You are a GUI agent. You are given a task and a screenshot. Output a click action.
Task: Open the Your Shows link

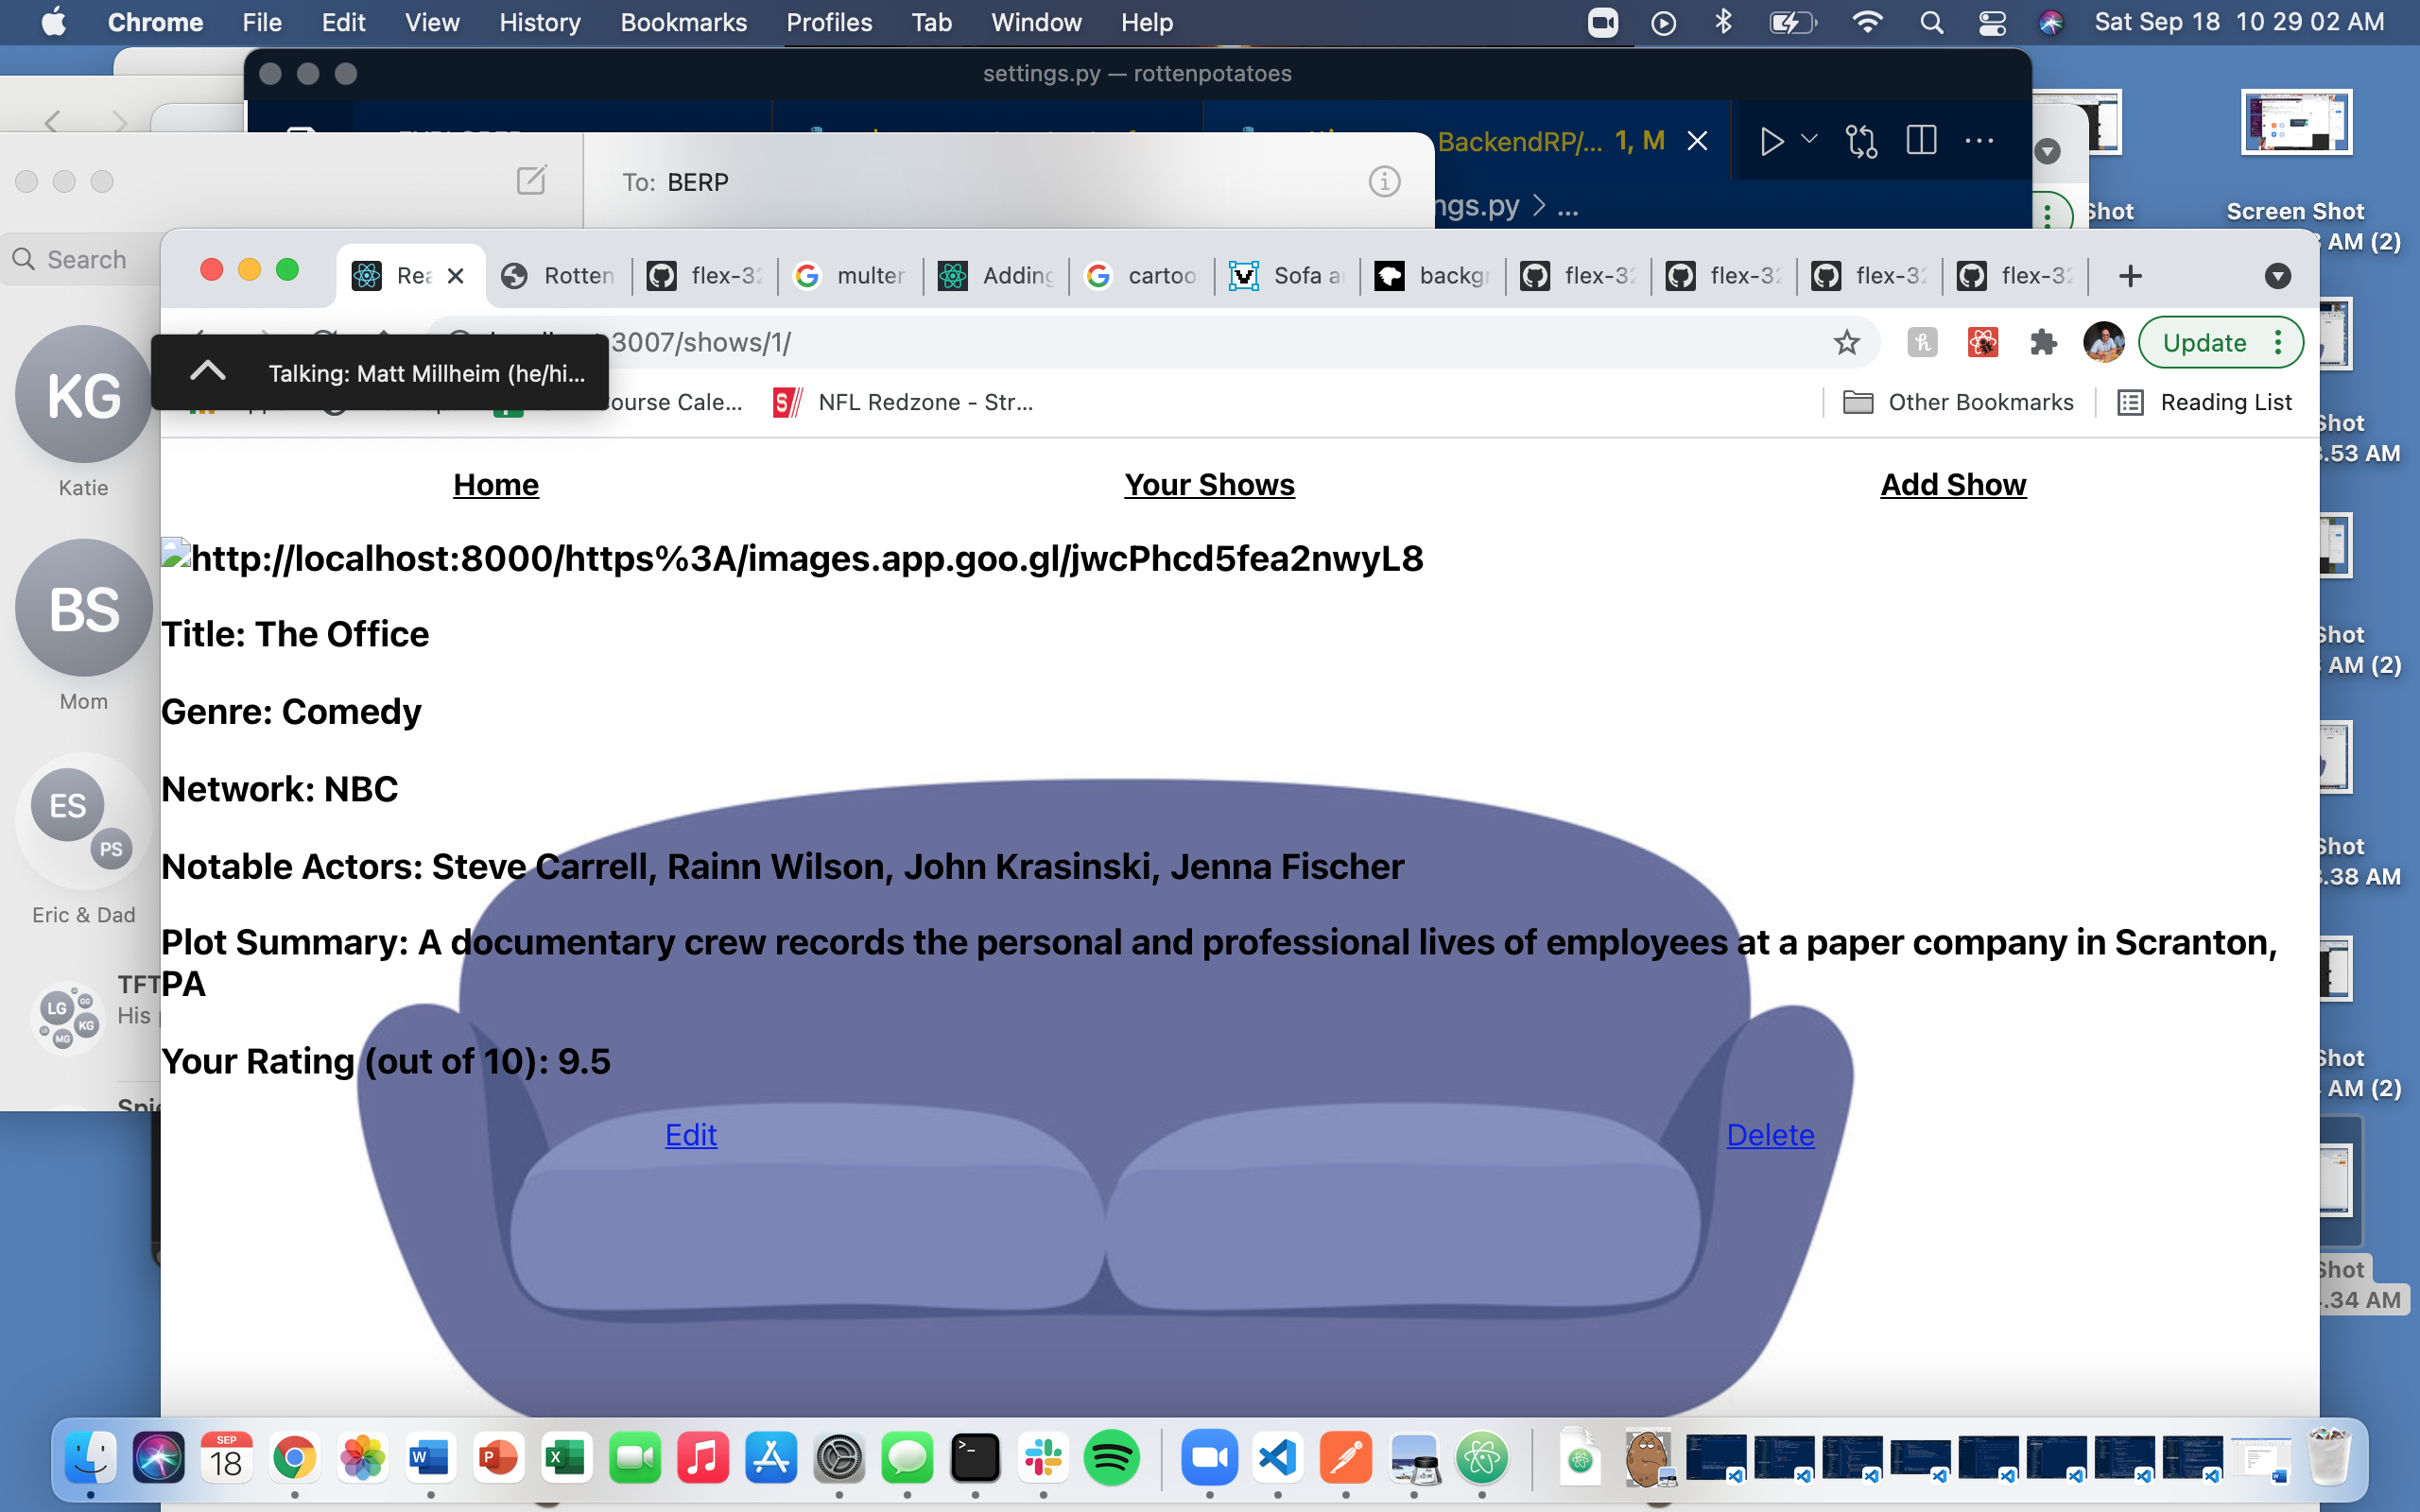(1209, 485)
